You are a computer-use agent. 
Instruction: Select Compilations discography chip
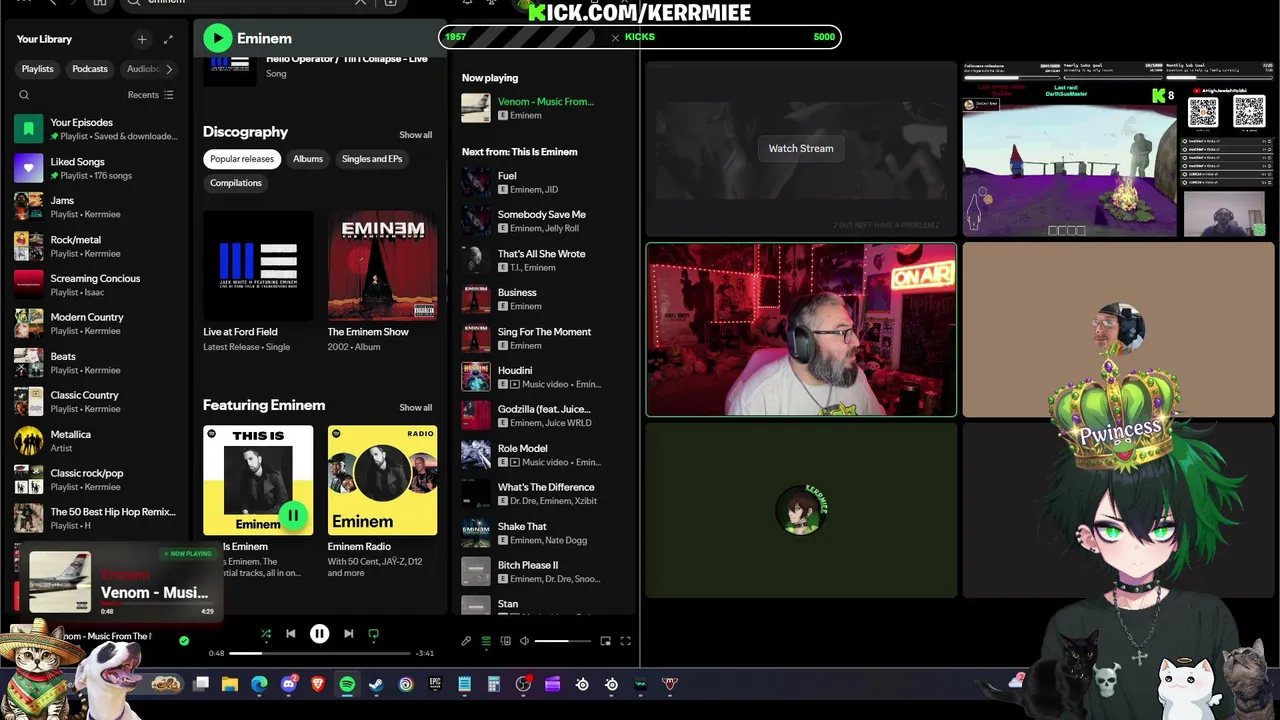tap(236, 183)
